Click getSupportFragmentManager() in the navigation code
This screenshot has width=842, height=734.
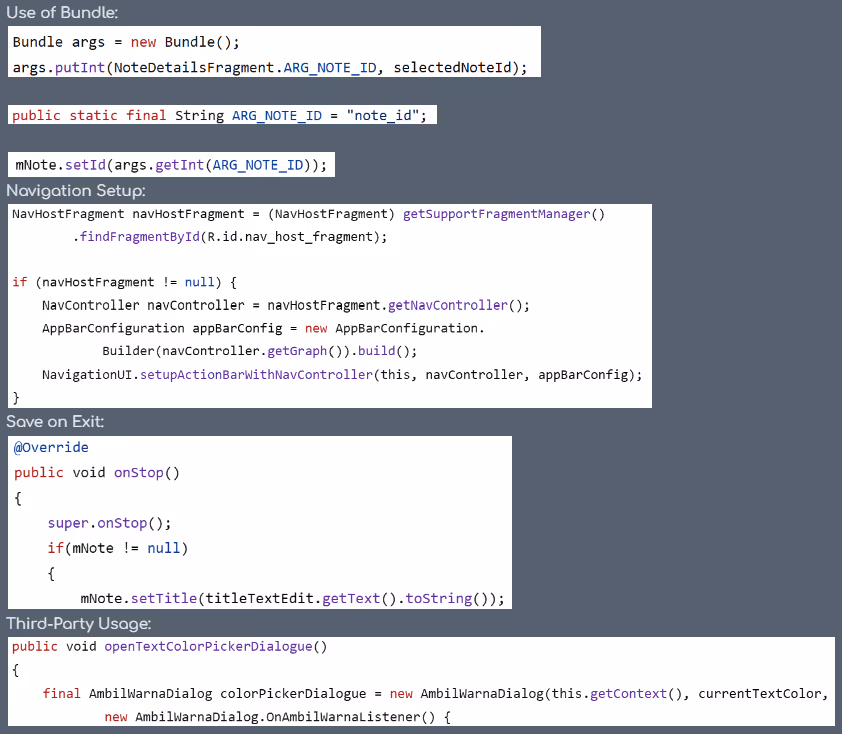(x=504, y=214)
